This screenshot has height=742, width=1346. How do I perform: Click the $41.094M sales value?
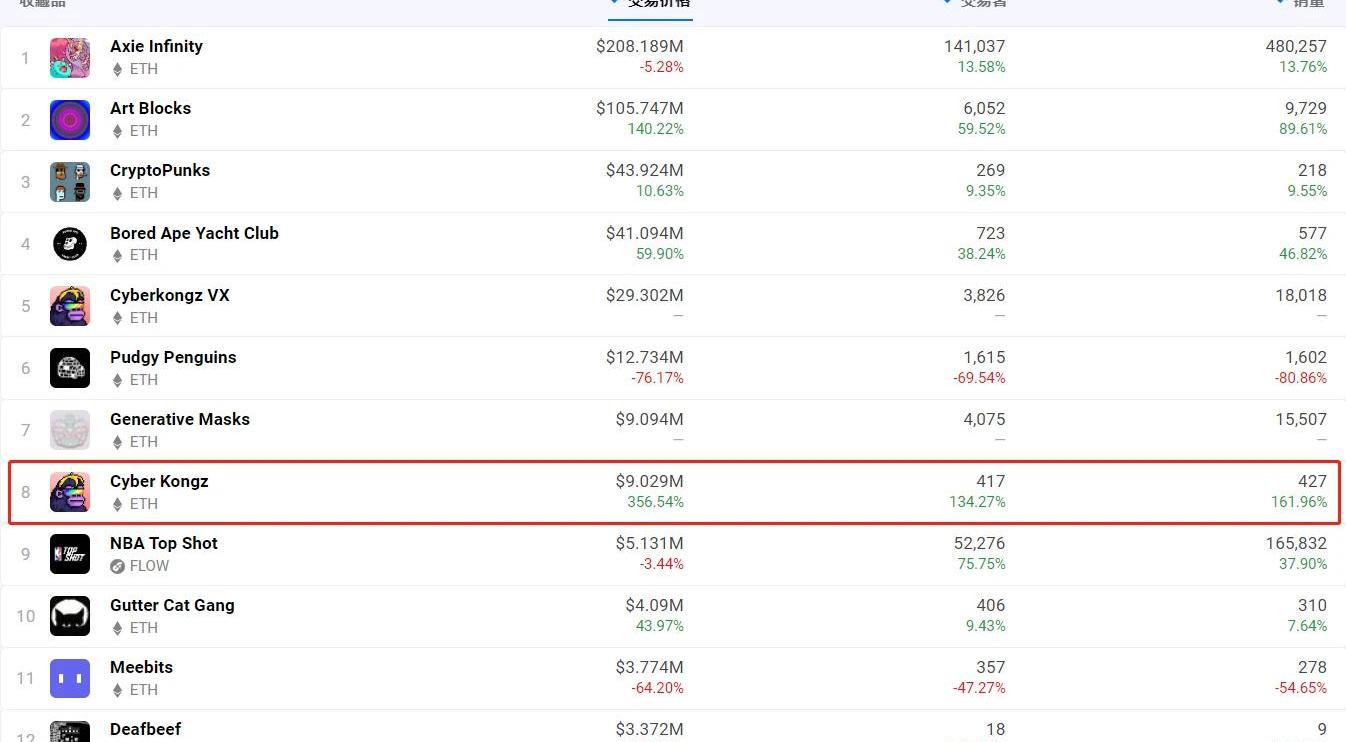point(645,233)
